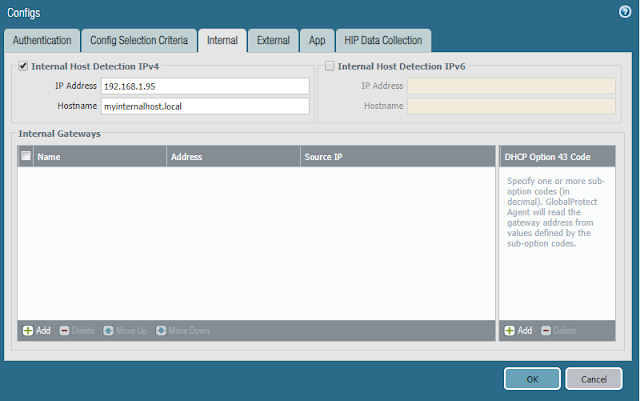Sort by the Name column header
Screen dimensions: 640x401
[100, 157]
